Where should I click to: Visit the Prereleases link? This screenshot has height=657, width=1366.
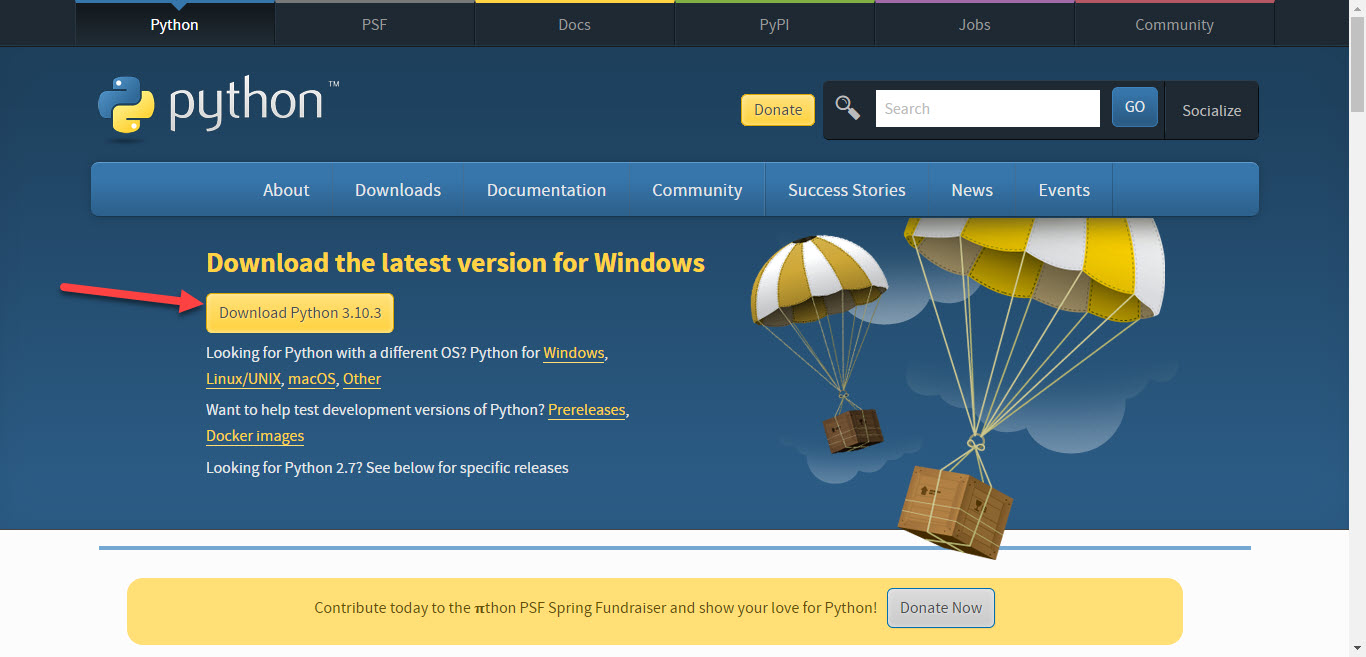click(x=586, y=410)
